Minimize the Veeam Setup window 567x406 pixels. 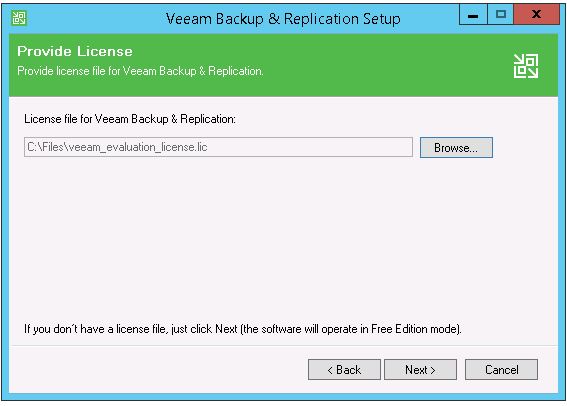coord(473,15)
